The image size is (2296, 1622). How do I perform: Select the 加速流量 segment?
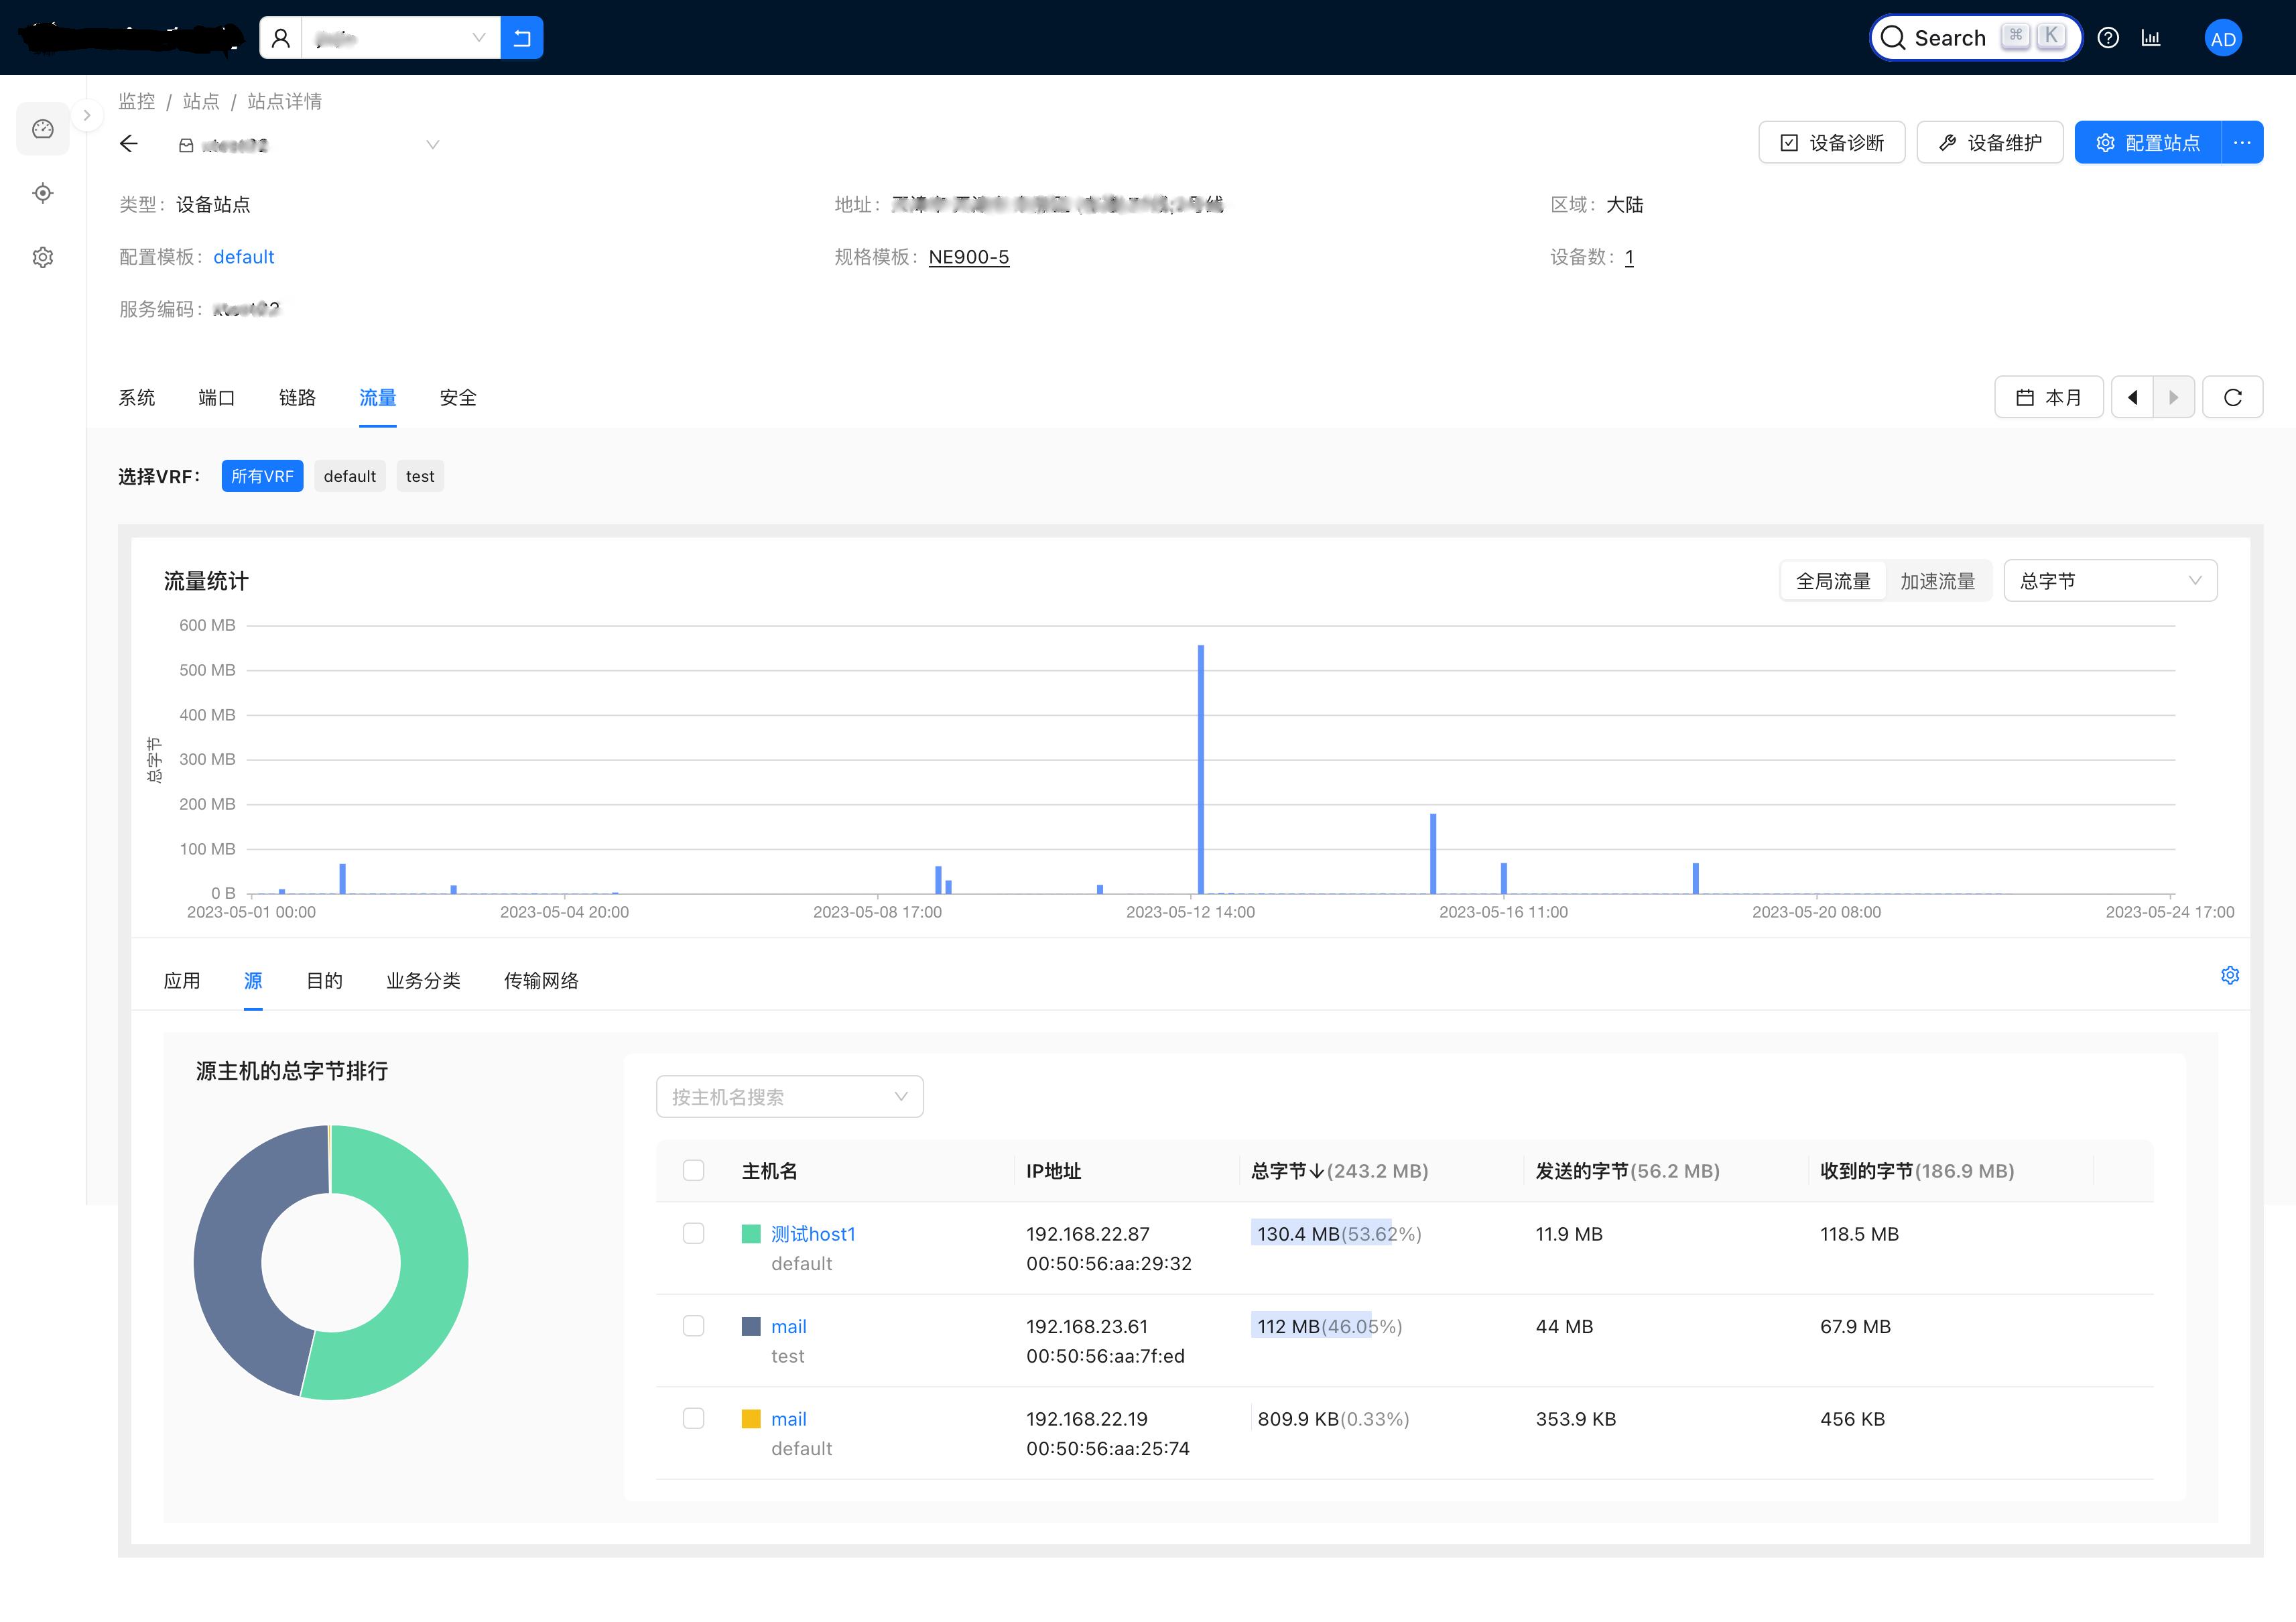click(1937, 581)
